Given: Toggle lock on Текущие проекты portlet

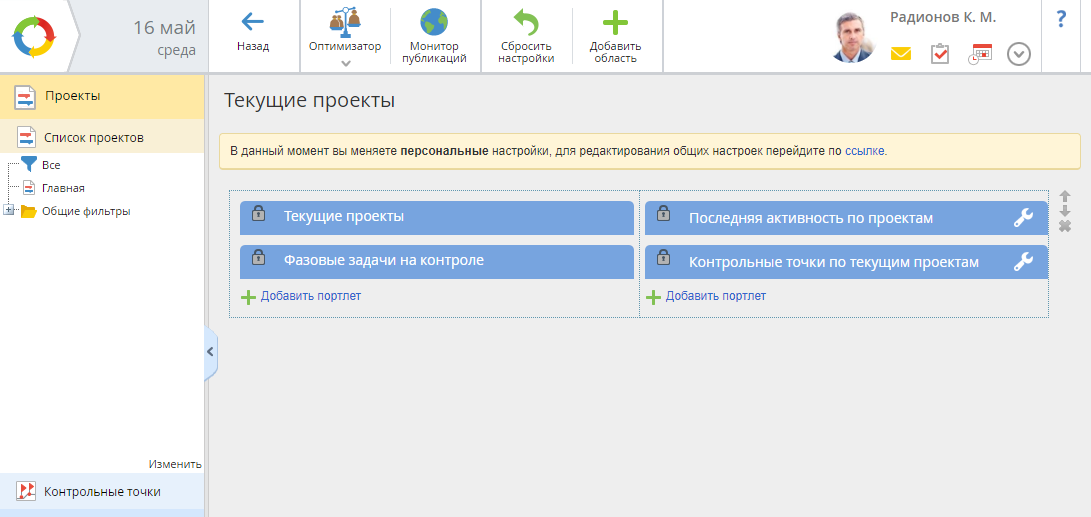Looking at the screenshot, I should [258, 214].
